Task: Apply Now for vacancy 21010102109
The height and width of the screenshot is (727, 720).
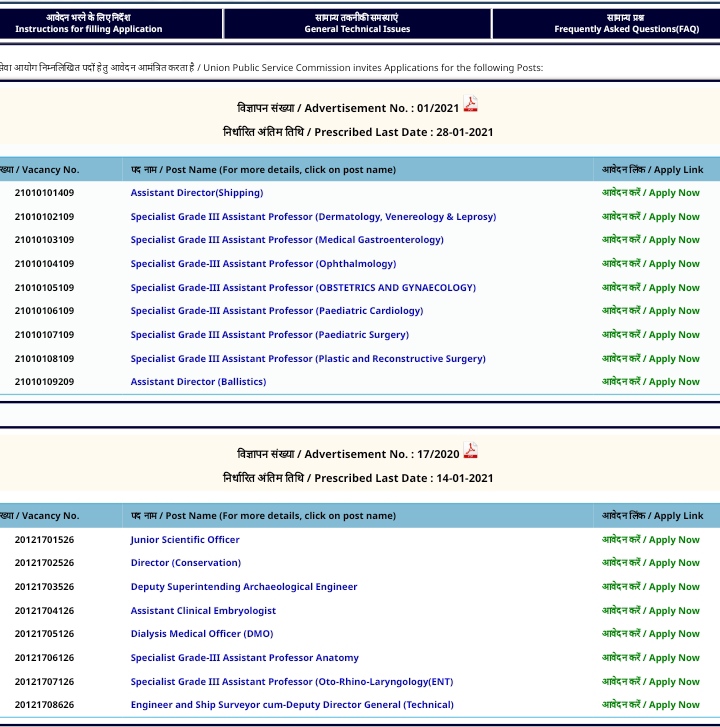Action: (651, 217)
